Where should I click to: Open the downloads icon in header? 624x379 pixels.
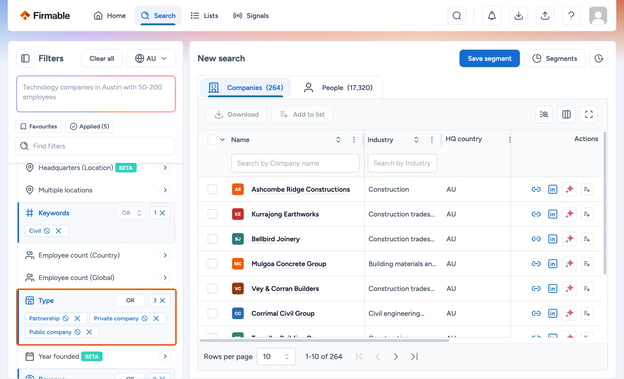pyautogui.click(x=518, y=16)
